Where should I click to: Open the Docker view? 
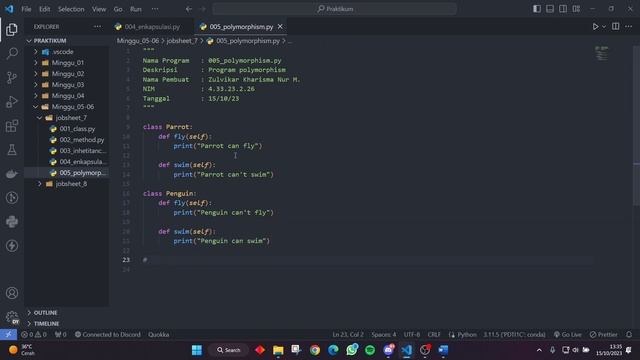click(12, 174)
